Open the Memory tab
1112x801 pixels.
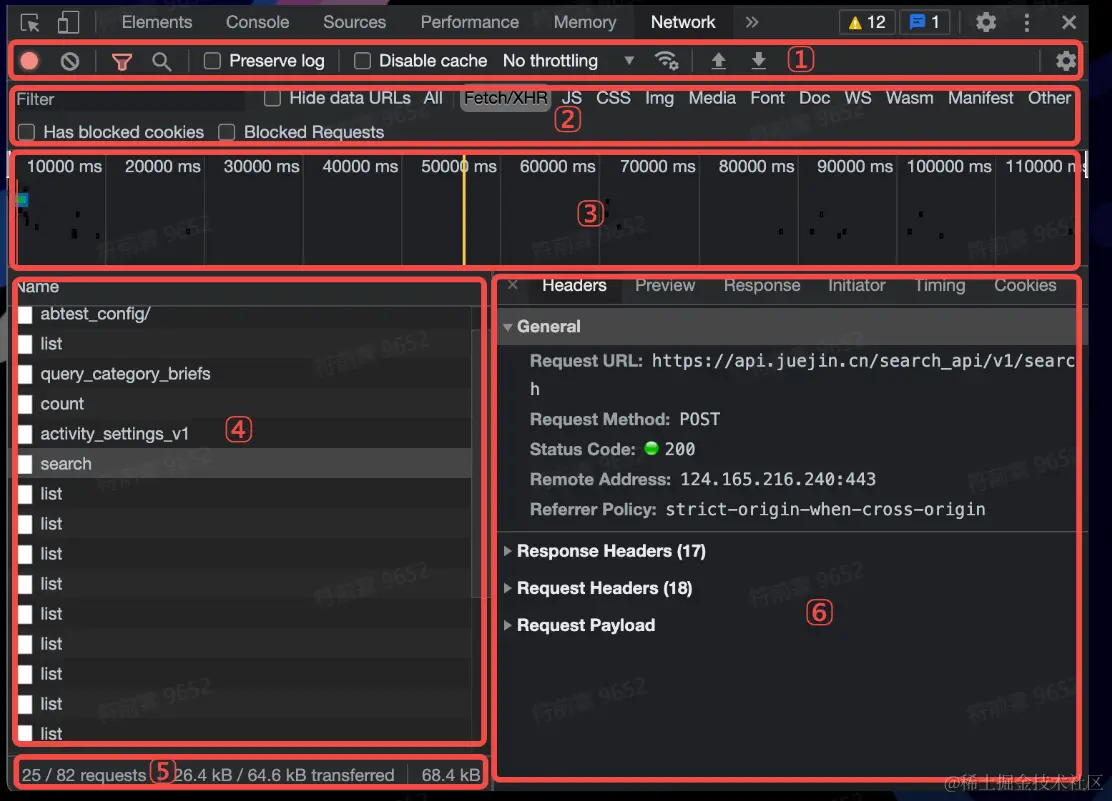tap(585, 23)
